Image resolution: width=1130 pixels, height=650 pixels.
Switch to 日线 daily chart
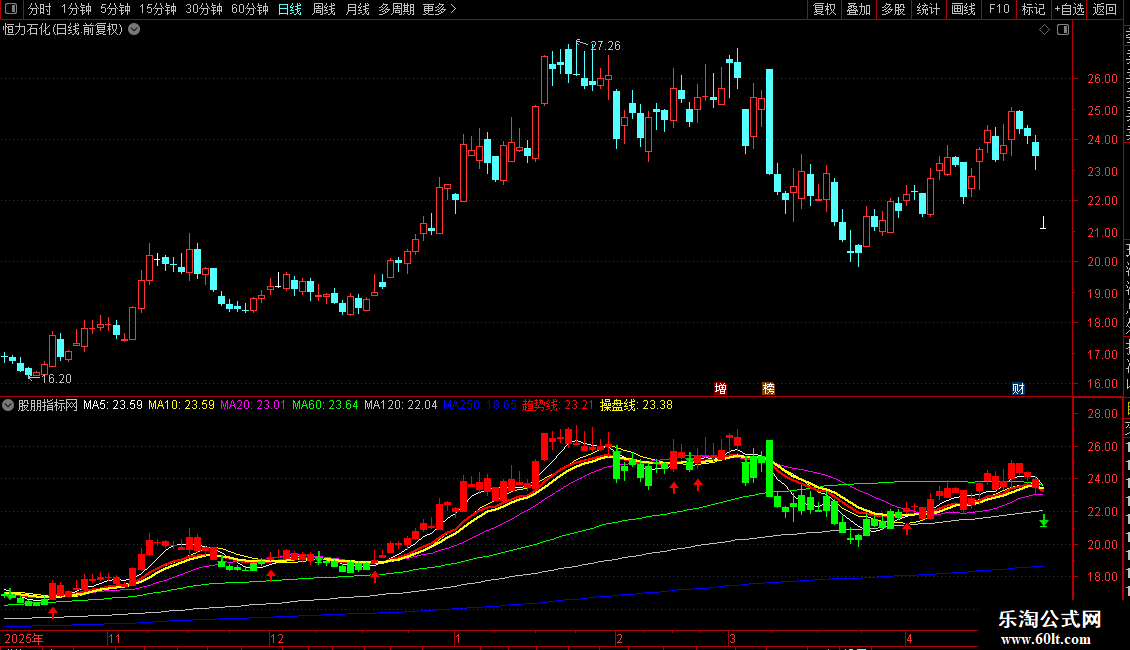click(x=290, y=9)
